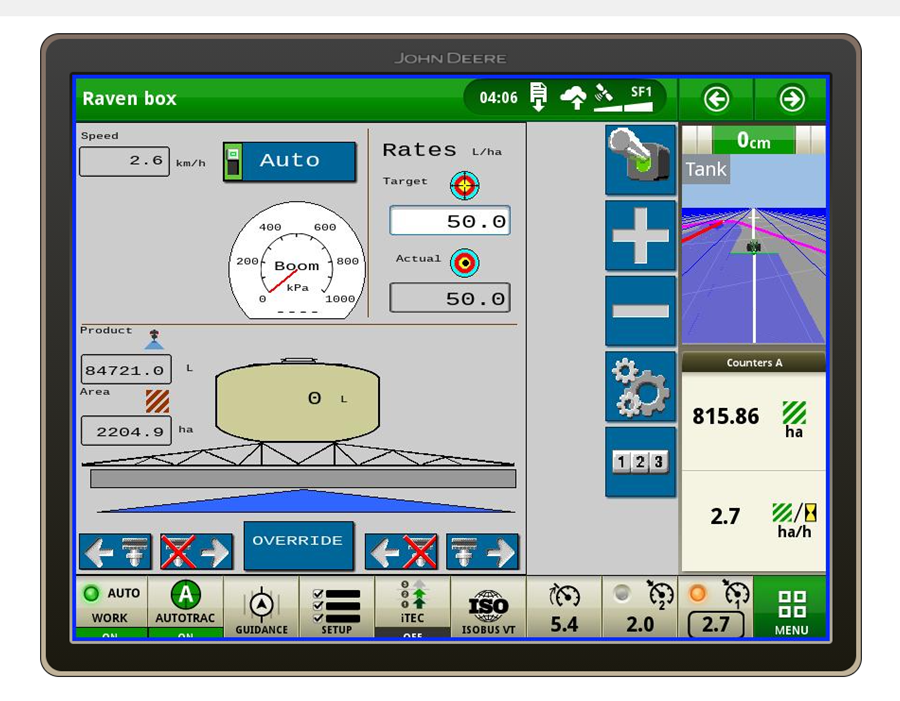Open the ISOBUS VT shortcut
This screenshot has width=900, height=701.
tap(488, 607)
